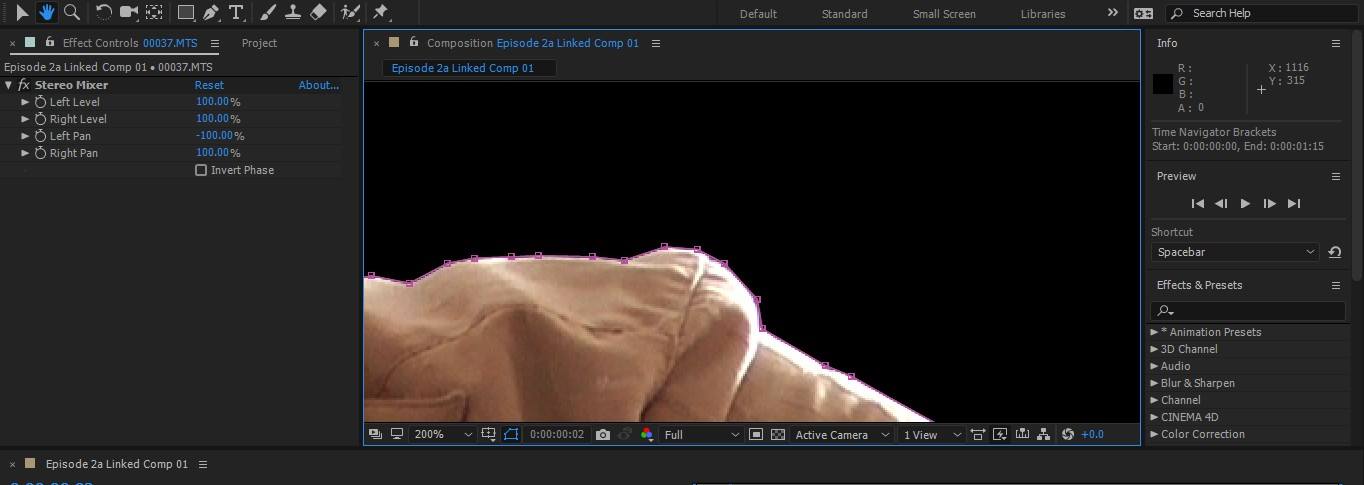Reset the Stereo Mixer effect
Image resolution: width=1364 pixels, height=485 pixels.
click(x=209, y=85)
